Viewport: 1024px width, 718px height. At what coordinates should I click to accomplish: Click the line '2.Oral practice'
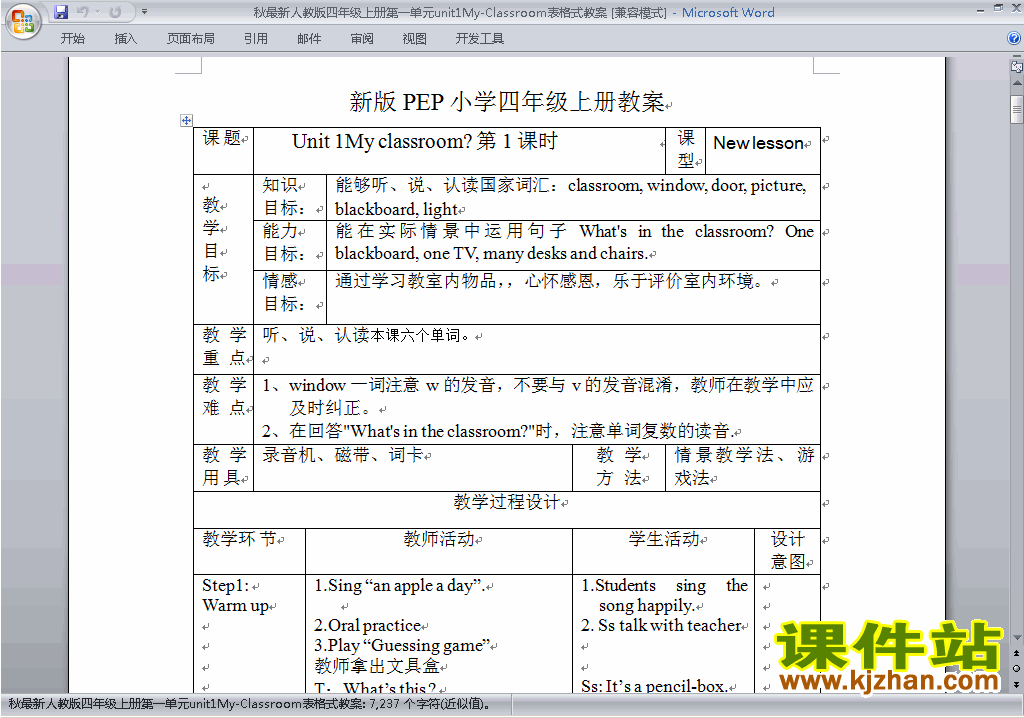(x=368, y=626)
